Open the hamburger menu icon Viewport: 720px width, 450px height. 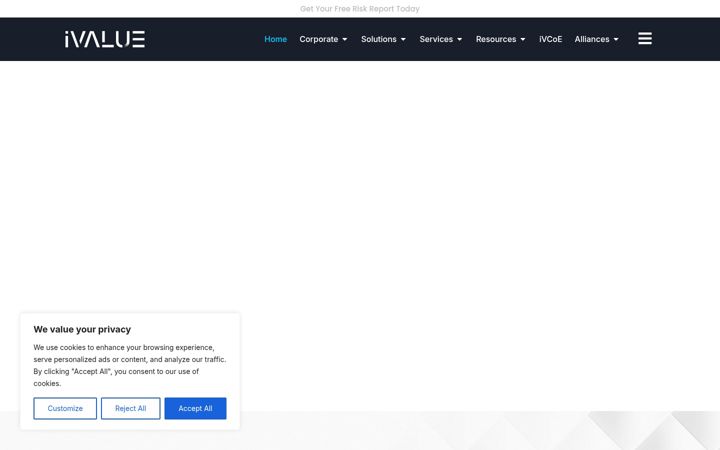[645, 39]
